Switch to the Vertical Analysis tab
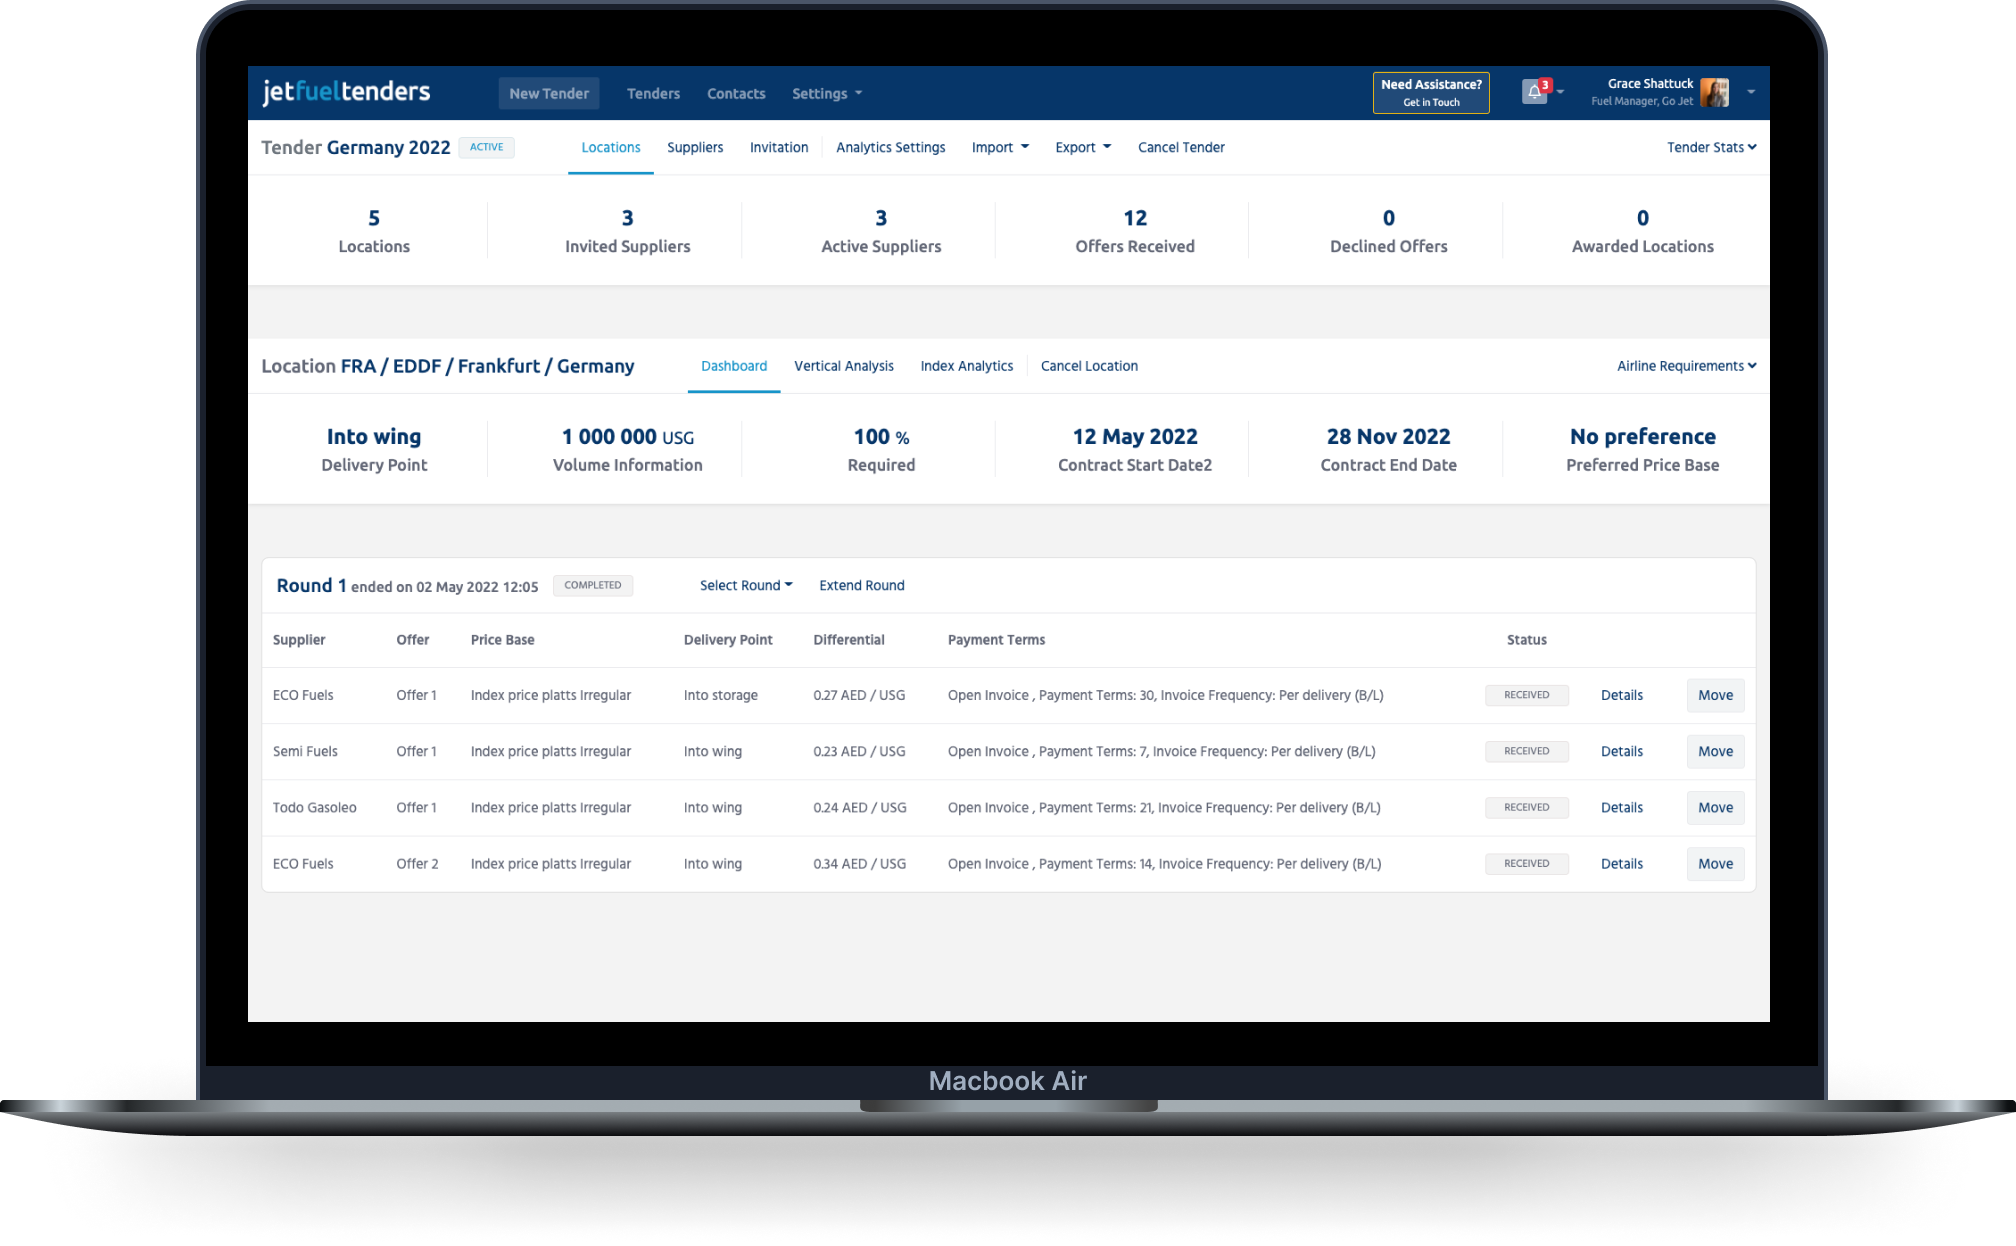The image size is (2016, 1246). pos(843,366)
